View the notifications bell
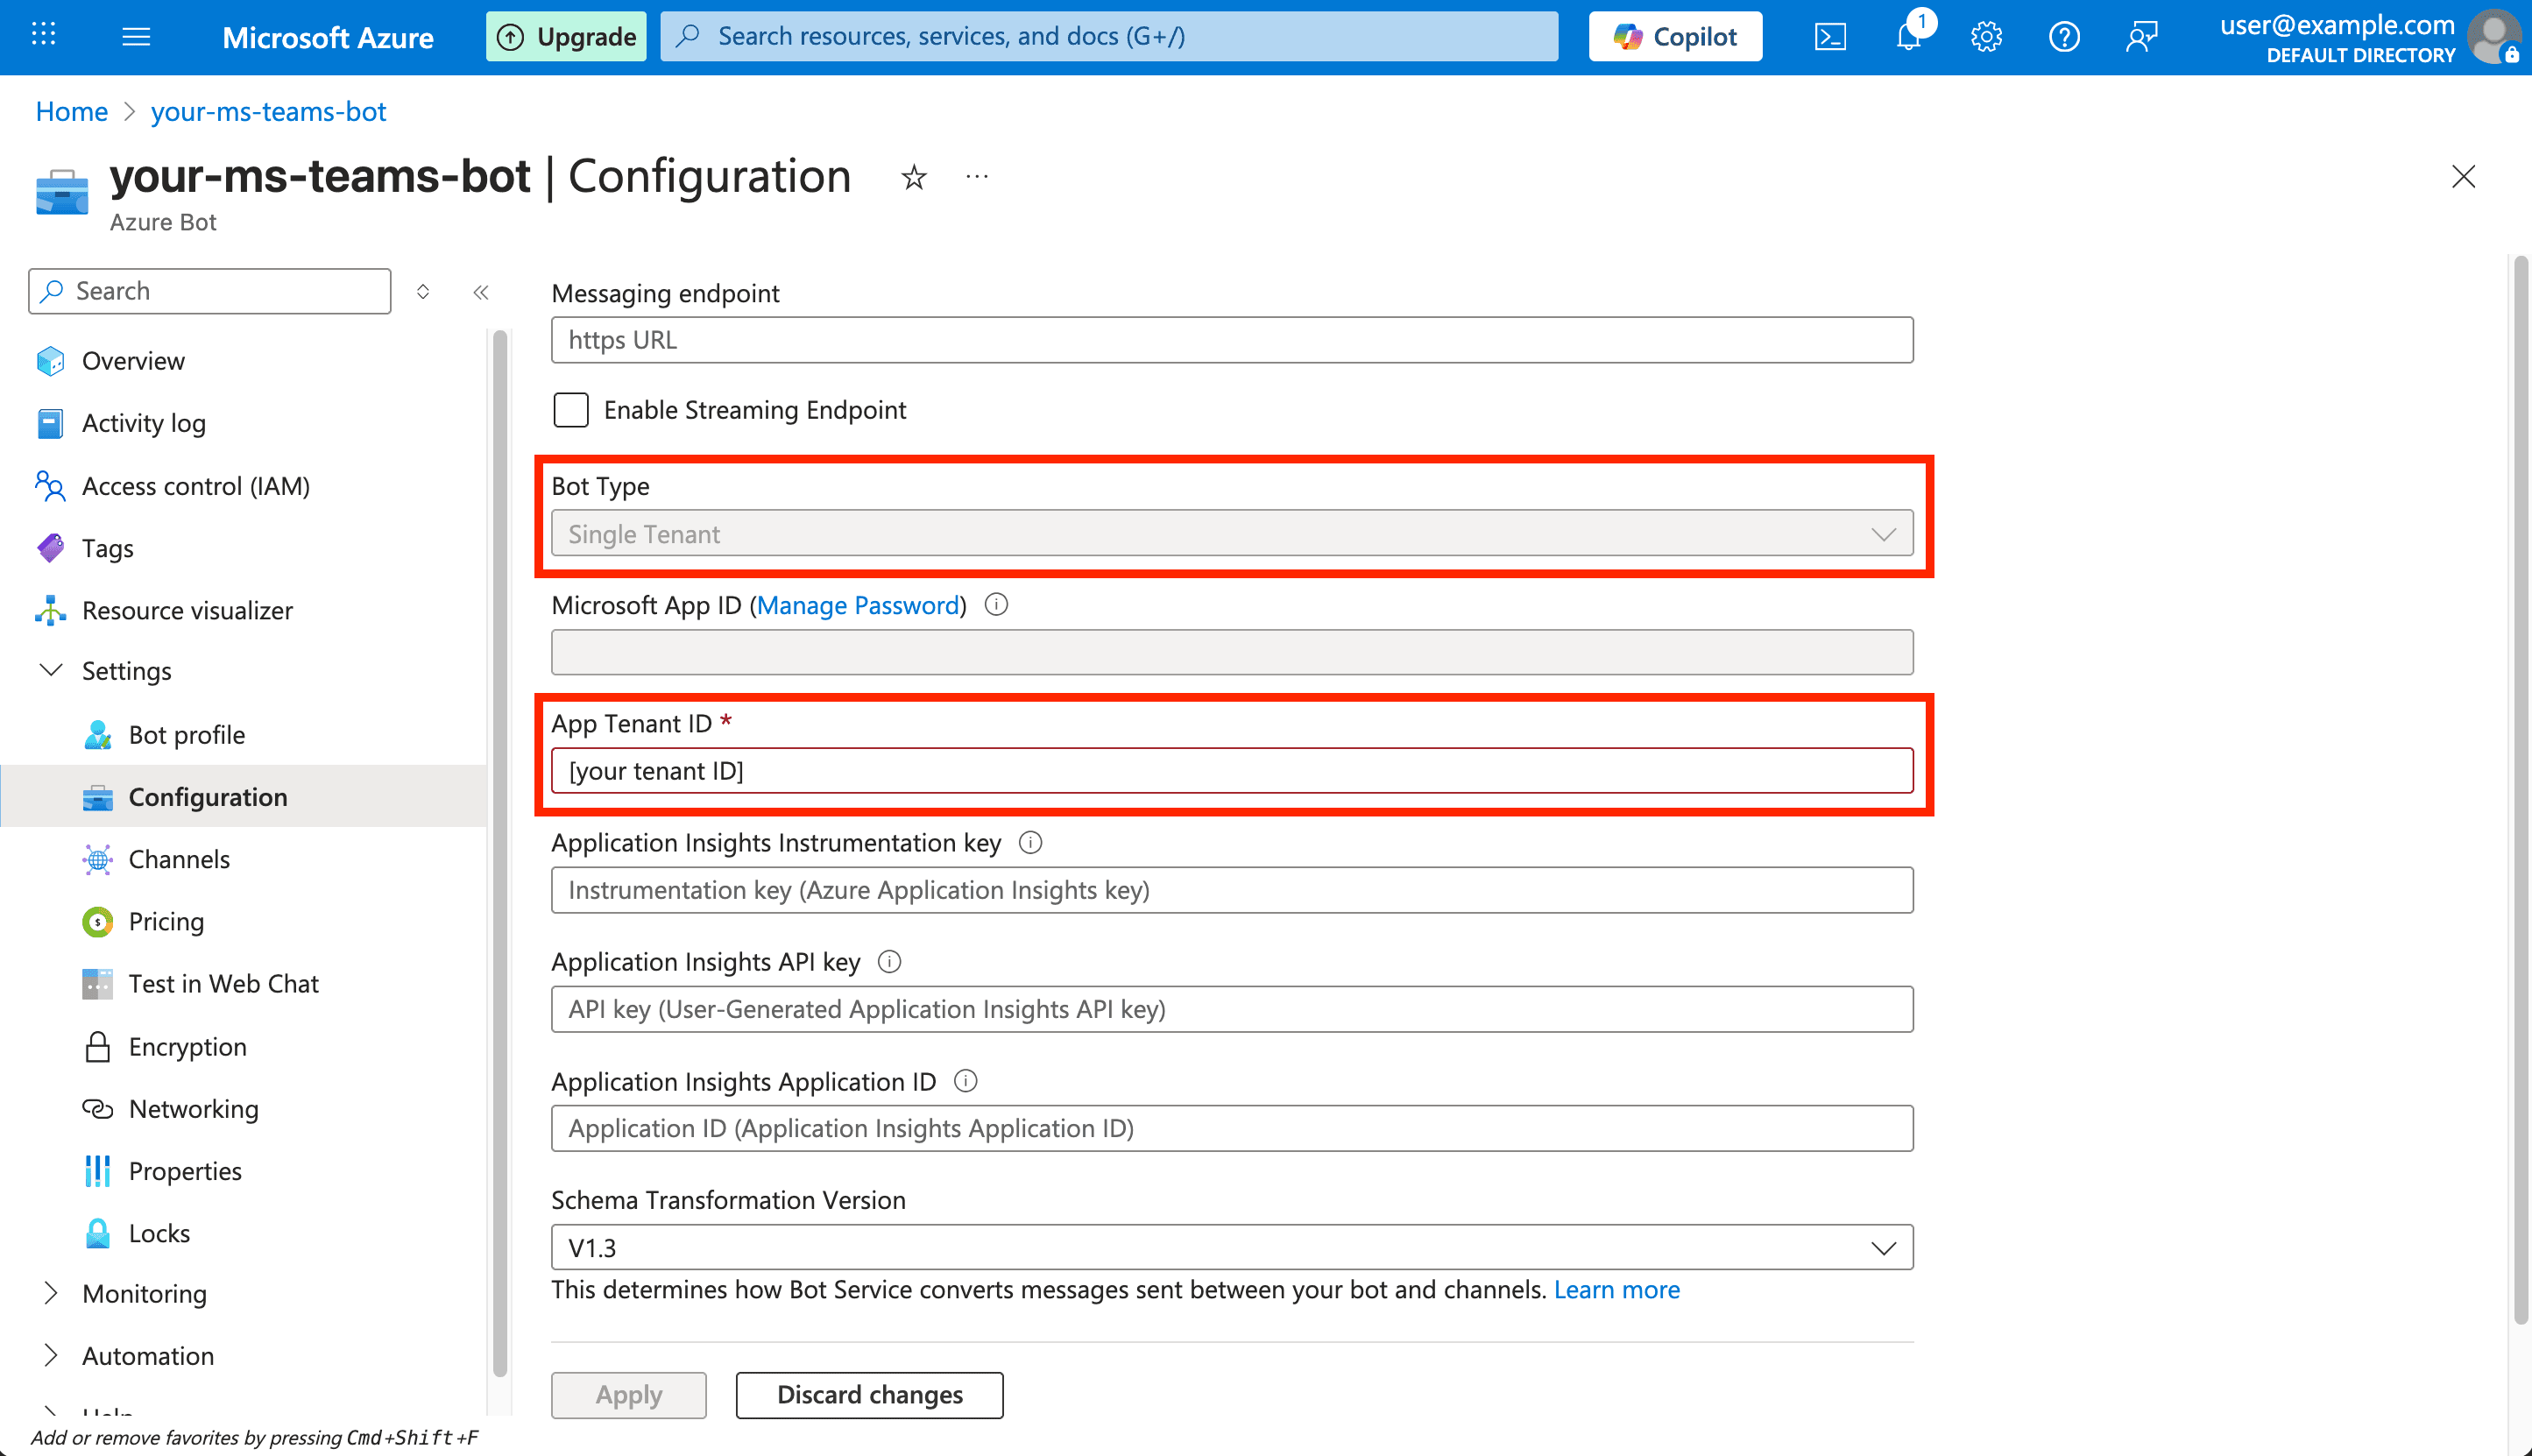This screenshot has width=2532, height=1456. 1909,36
